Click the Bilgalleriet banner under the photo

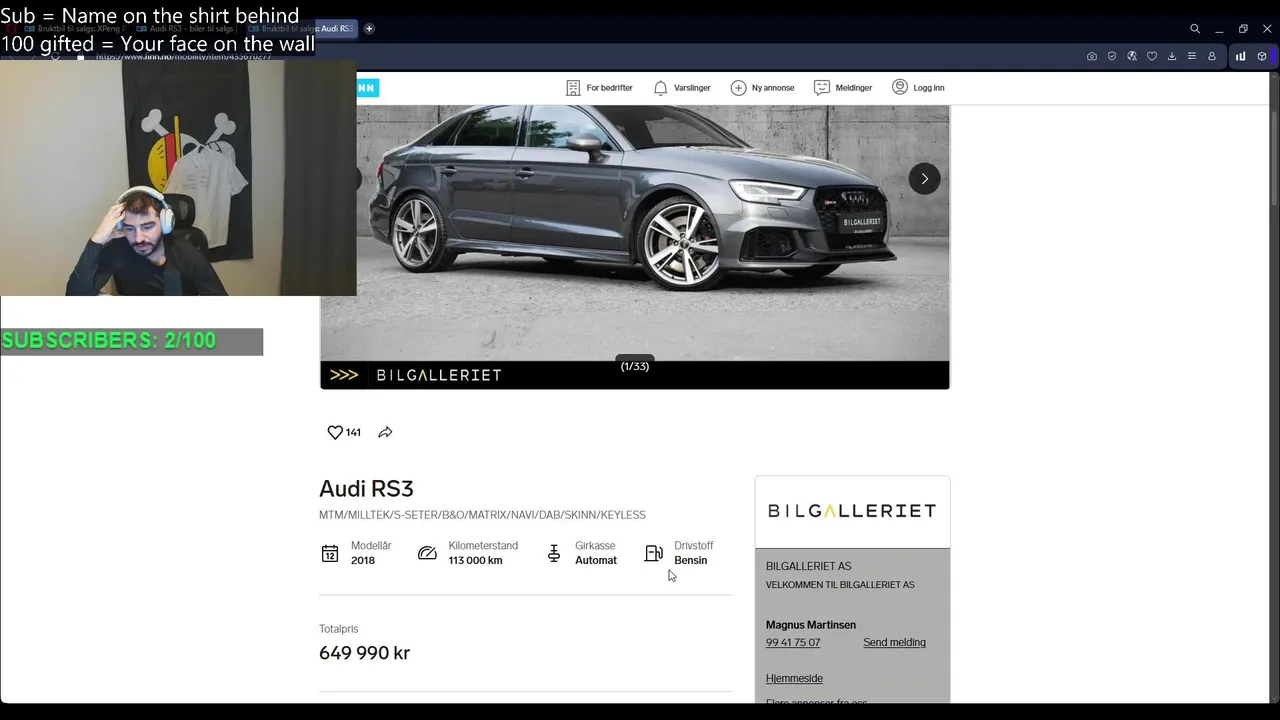click(x=635, y=375)
